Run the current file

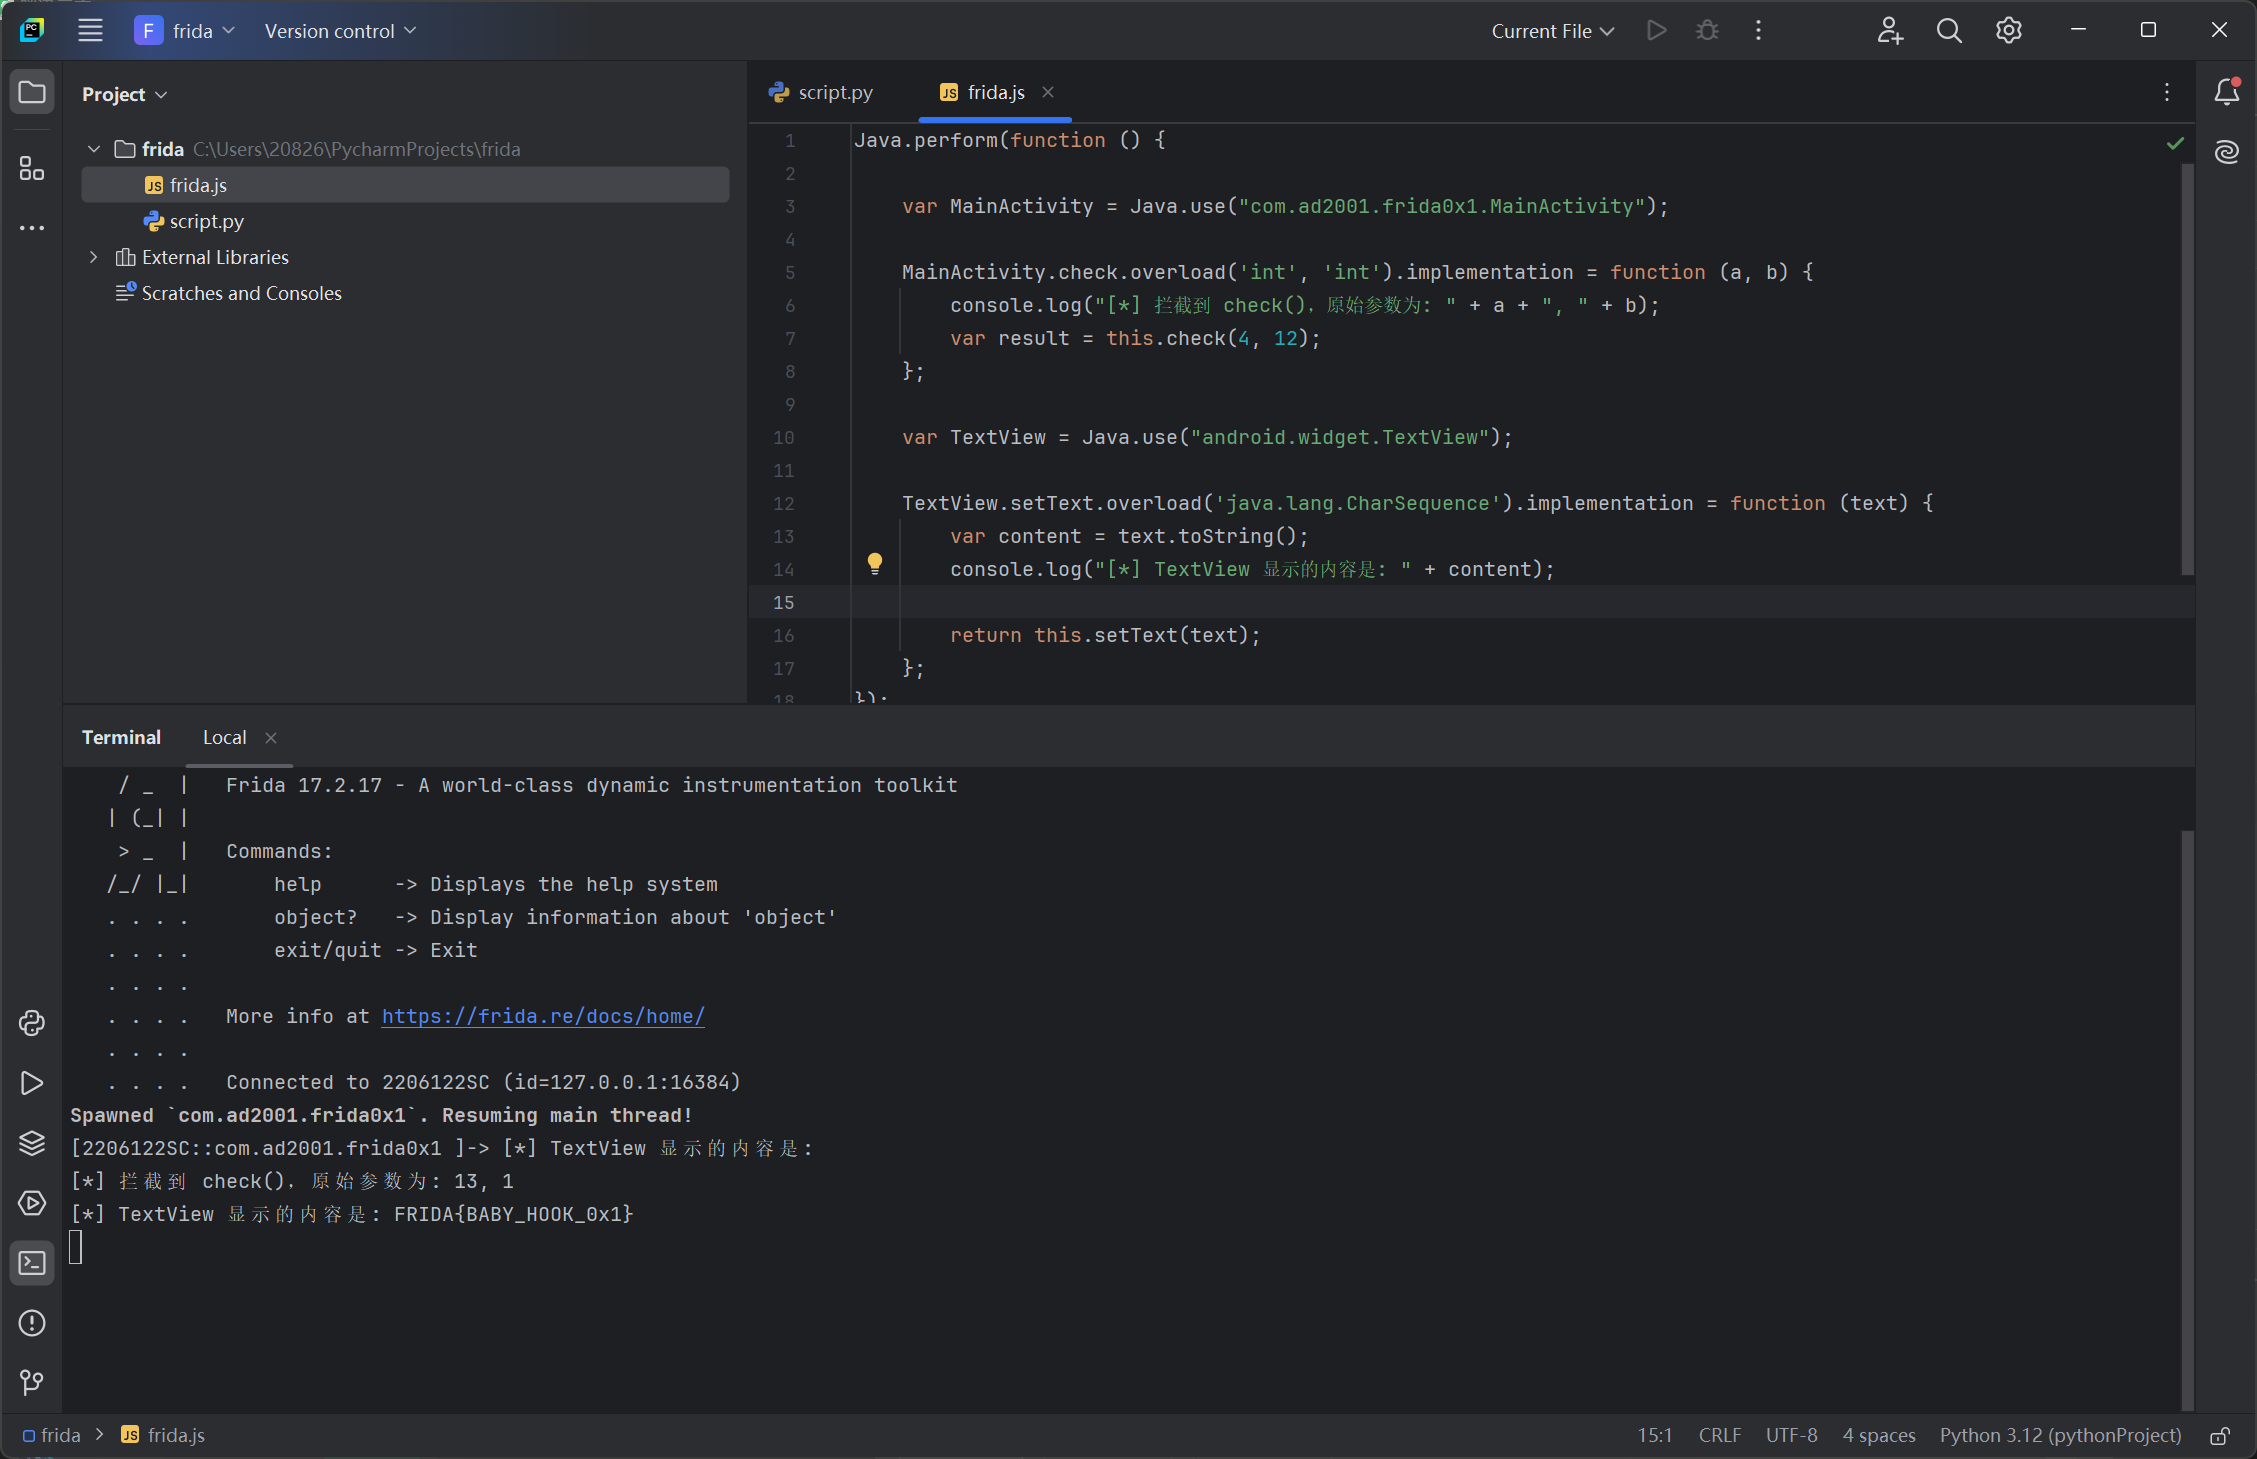1656,30
